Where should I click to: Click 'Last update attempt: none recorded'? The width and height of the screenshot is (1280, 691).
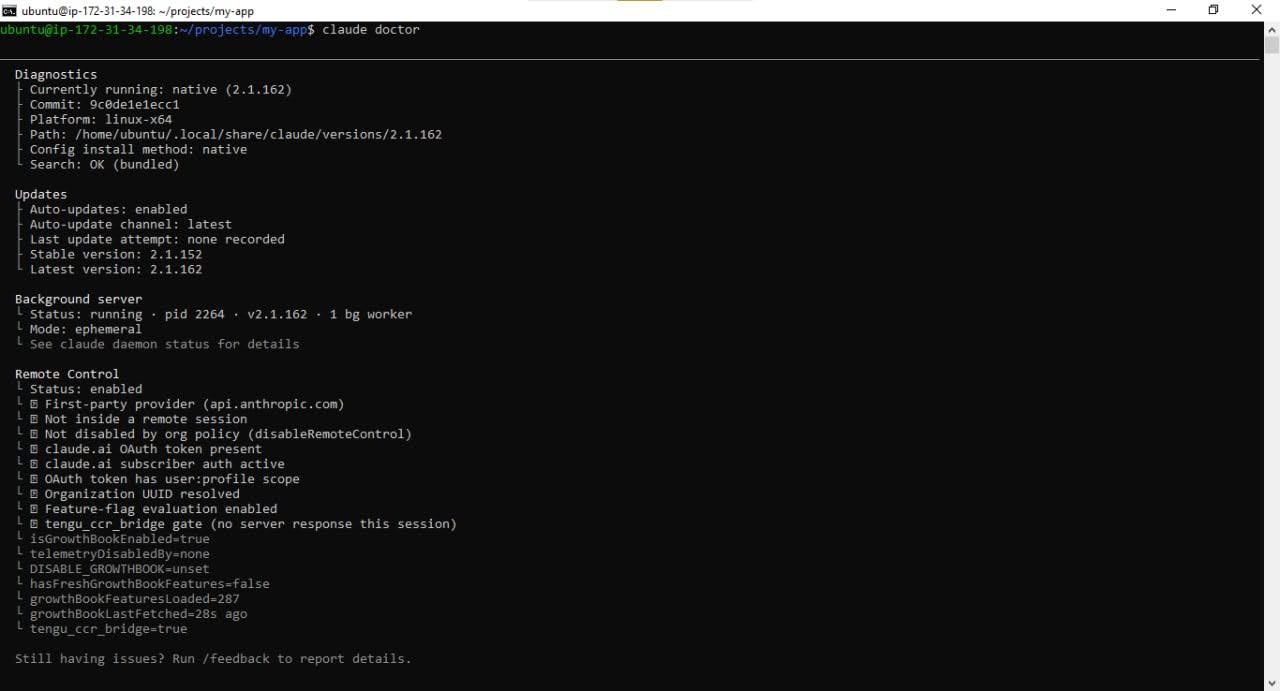157,240
